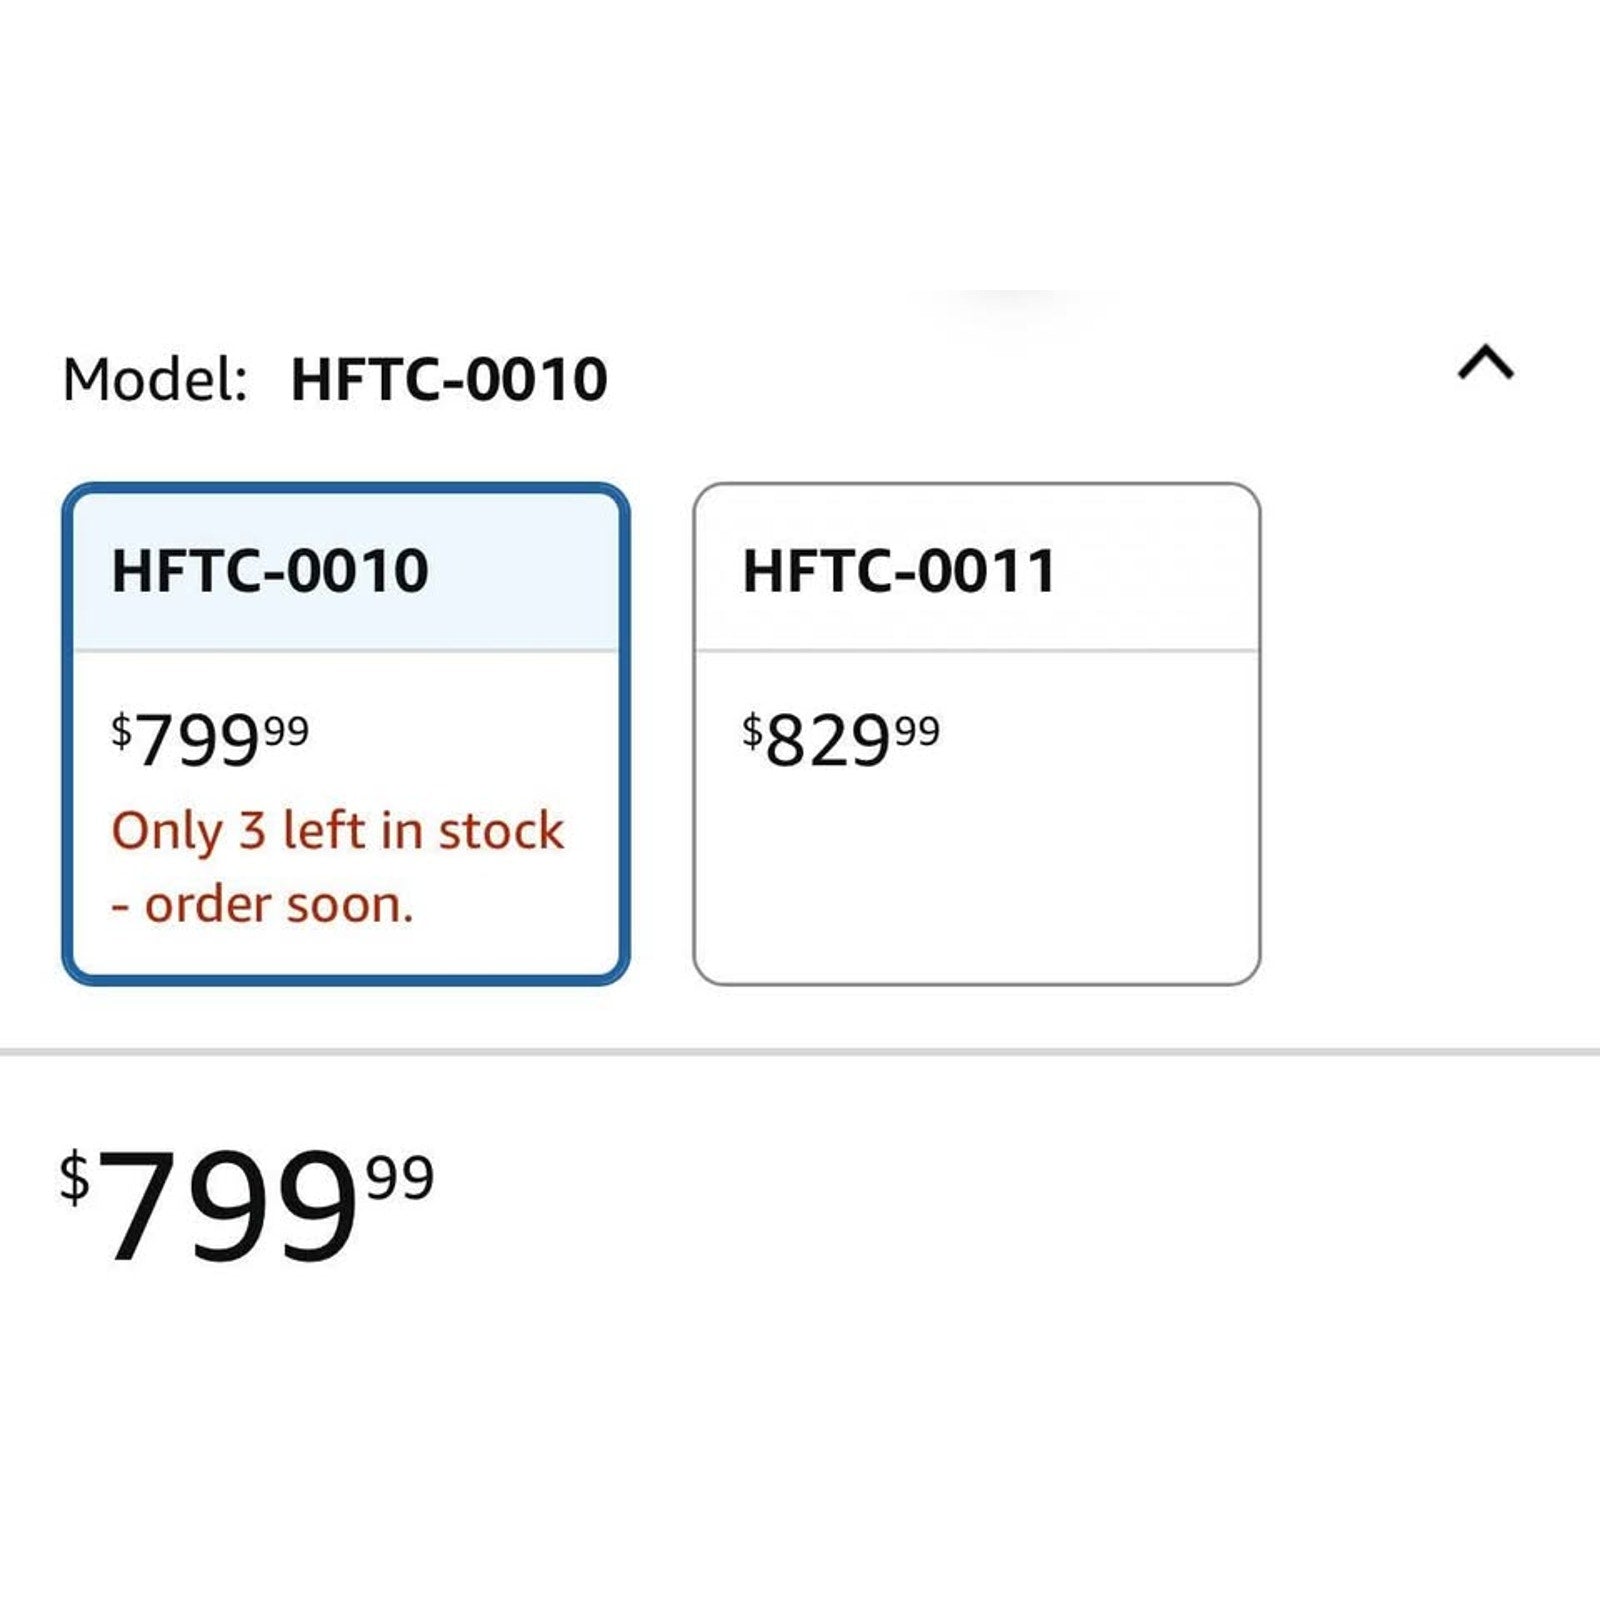Screen dimensions: 1600x1600
Task: Select the HFTC-0010 model option card
Action: [346, 734]
